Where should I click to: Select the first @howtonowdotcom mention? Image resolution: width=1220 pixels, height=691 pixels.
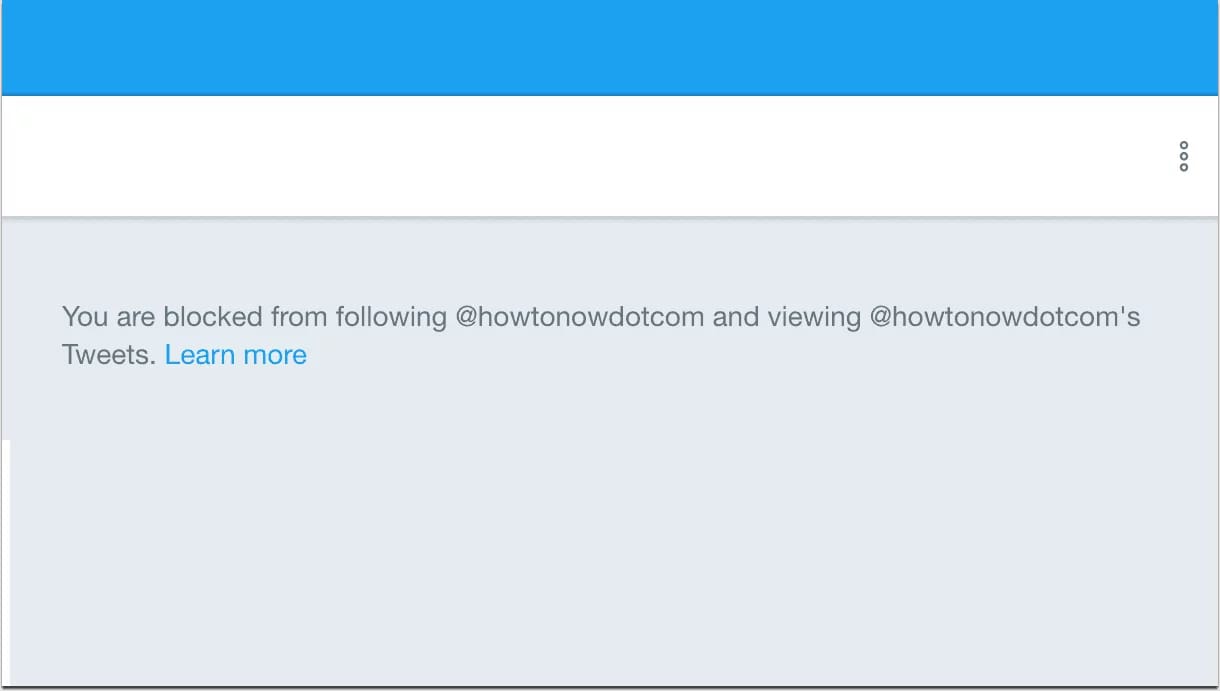coord(580,317)
